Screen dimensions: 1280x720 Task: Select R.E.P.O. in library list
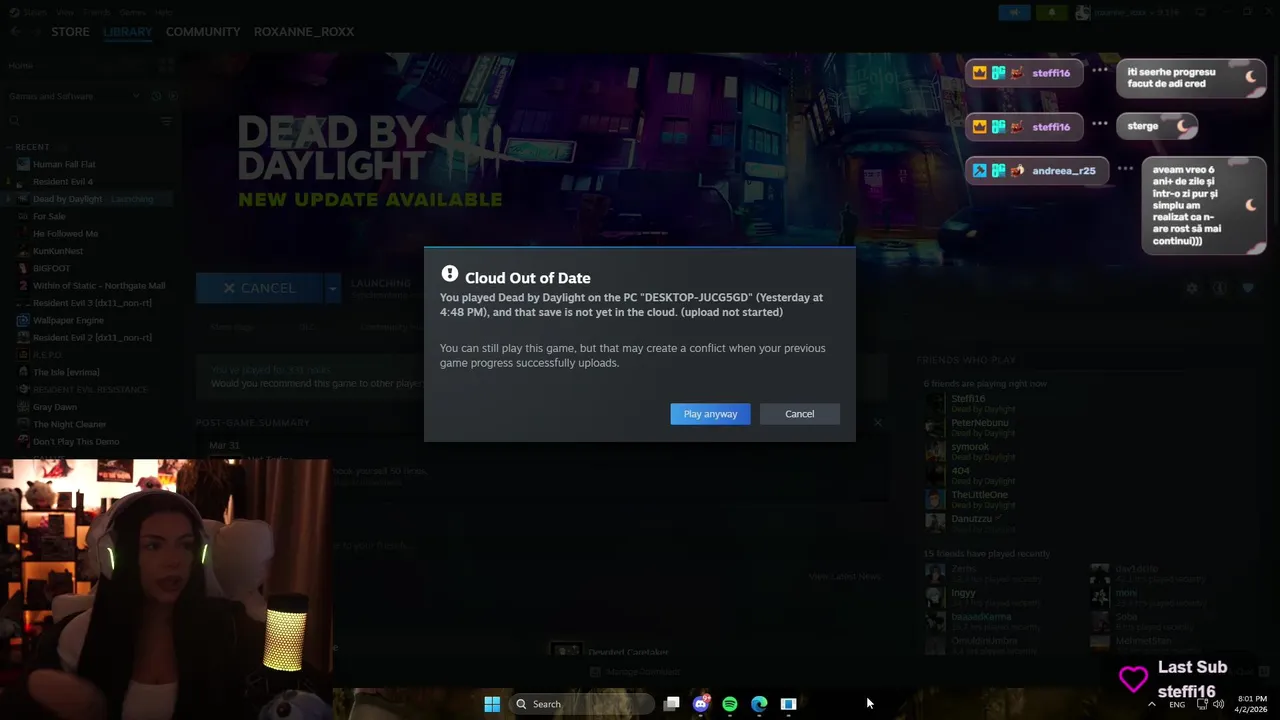(x=47, y=355)
